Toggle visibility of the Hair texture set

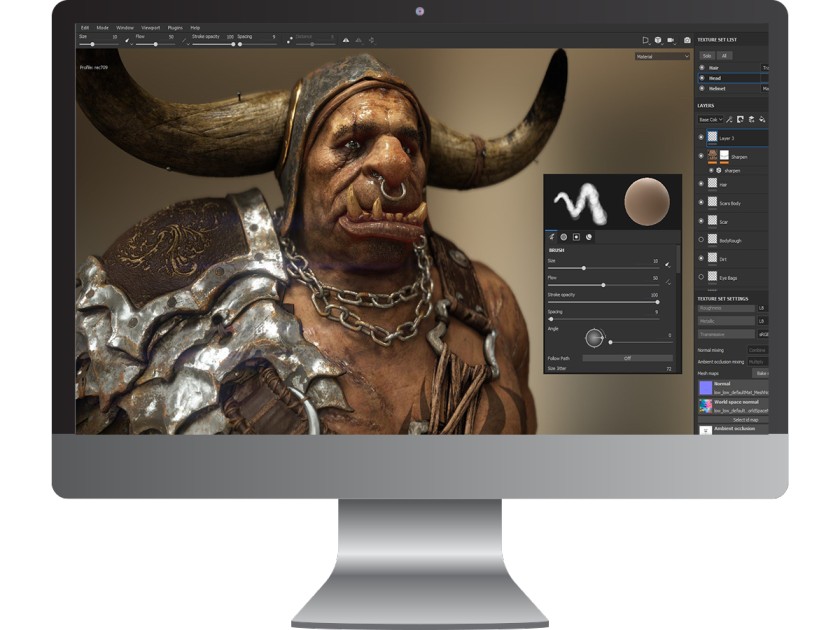702,68
